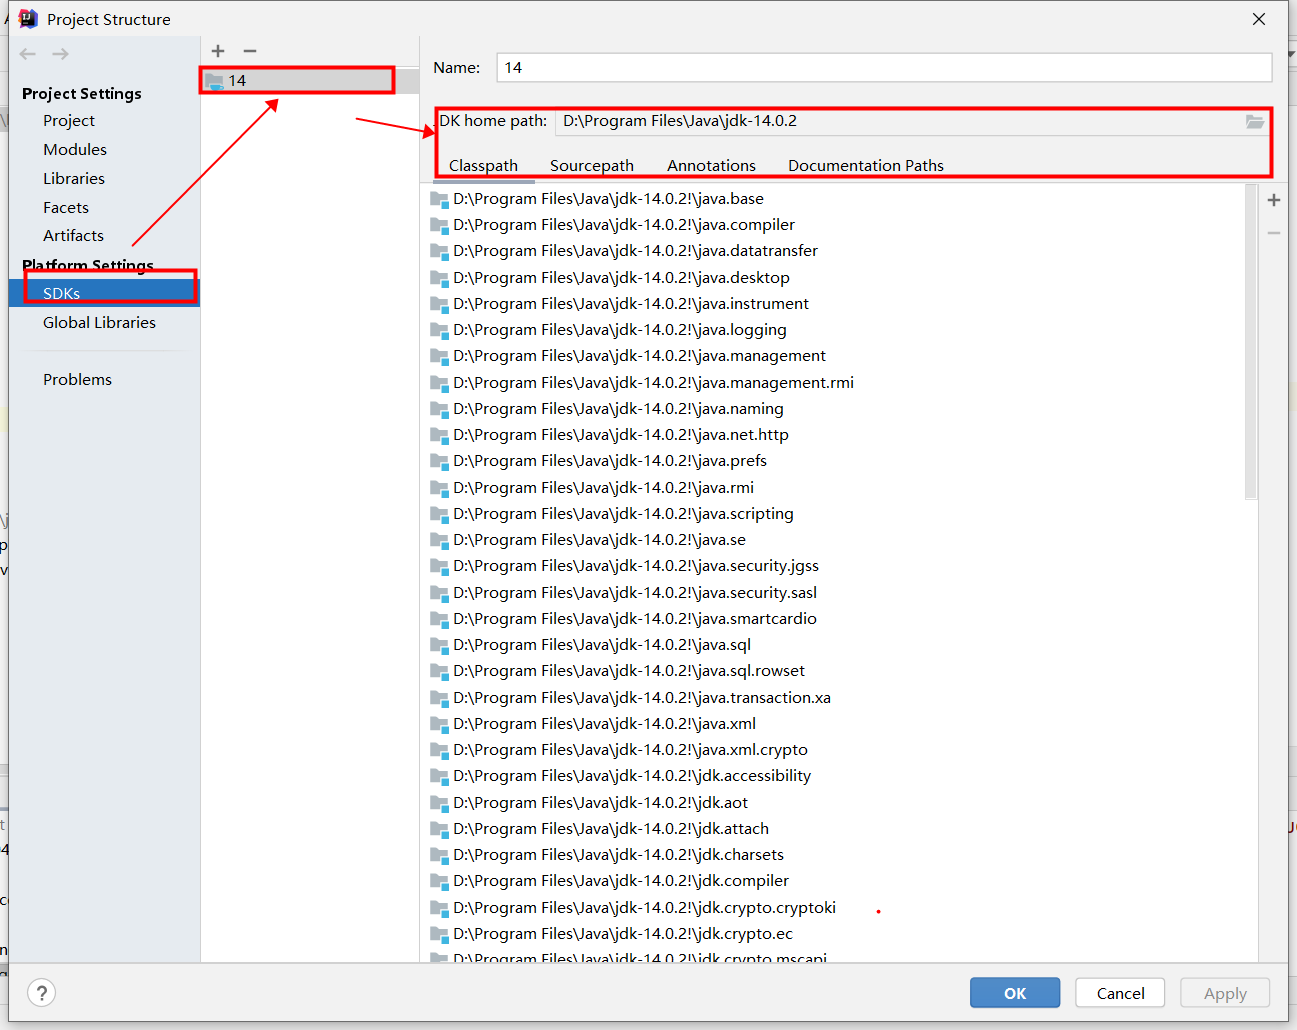Click folder icon beside java.management entry
This screenshot has width=1297, height=1030.
(x=439, y=356)
